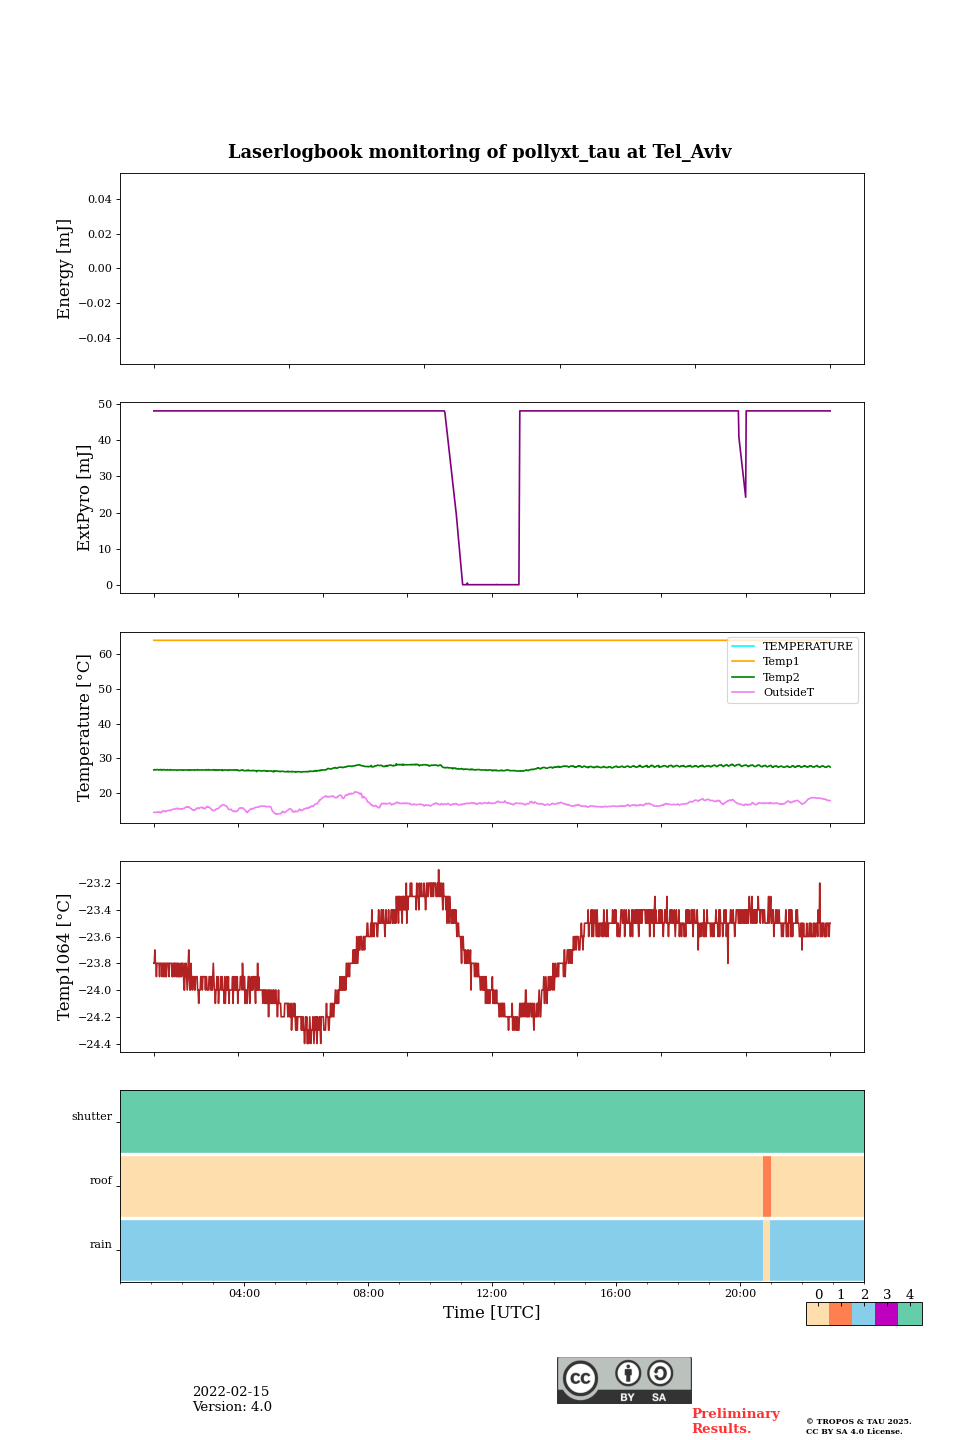Click the Energy [mJ] axis label
This screenshot has height=1440, width=960.
[65, 269]
